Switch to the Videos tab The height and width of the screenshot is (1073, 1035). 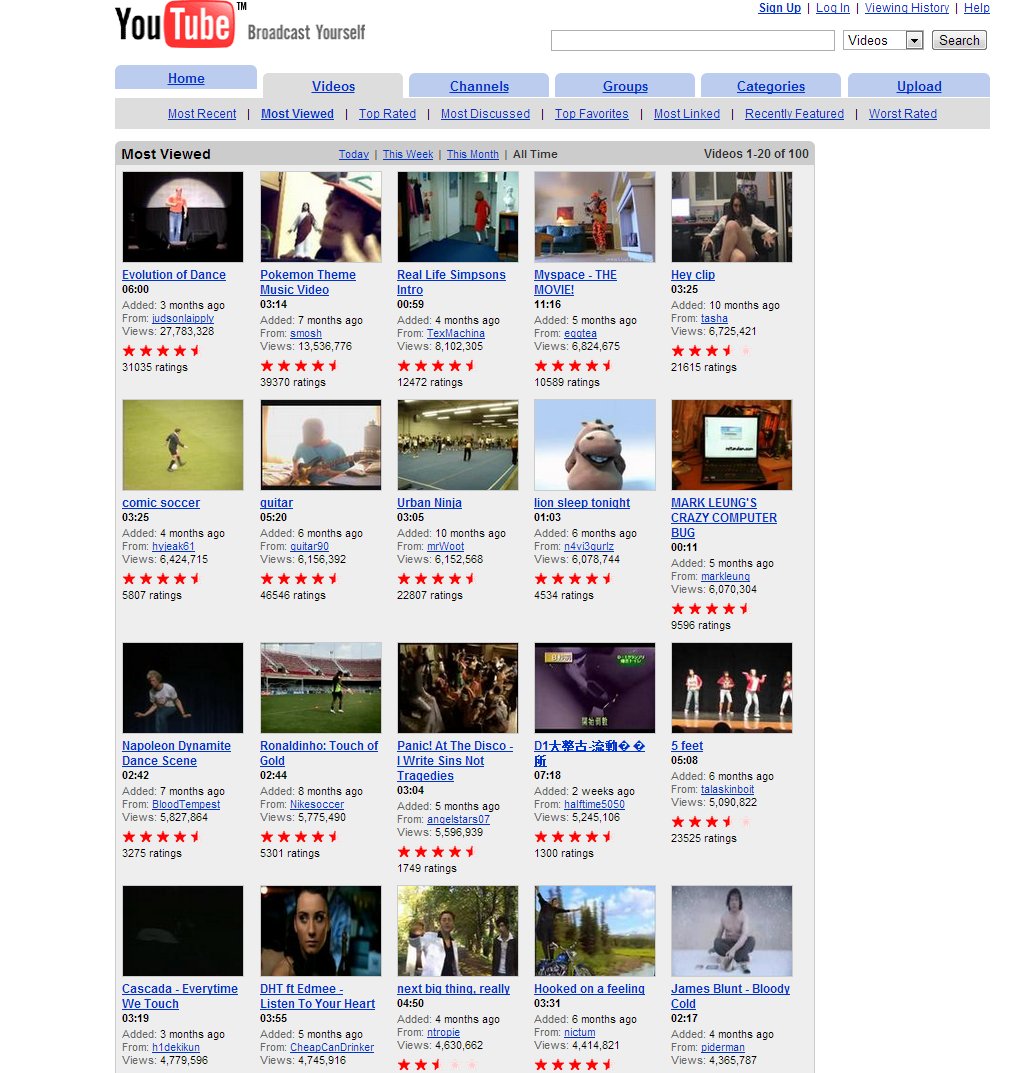(333, 86)
